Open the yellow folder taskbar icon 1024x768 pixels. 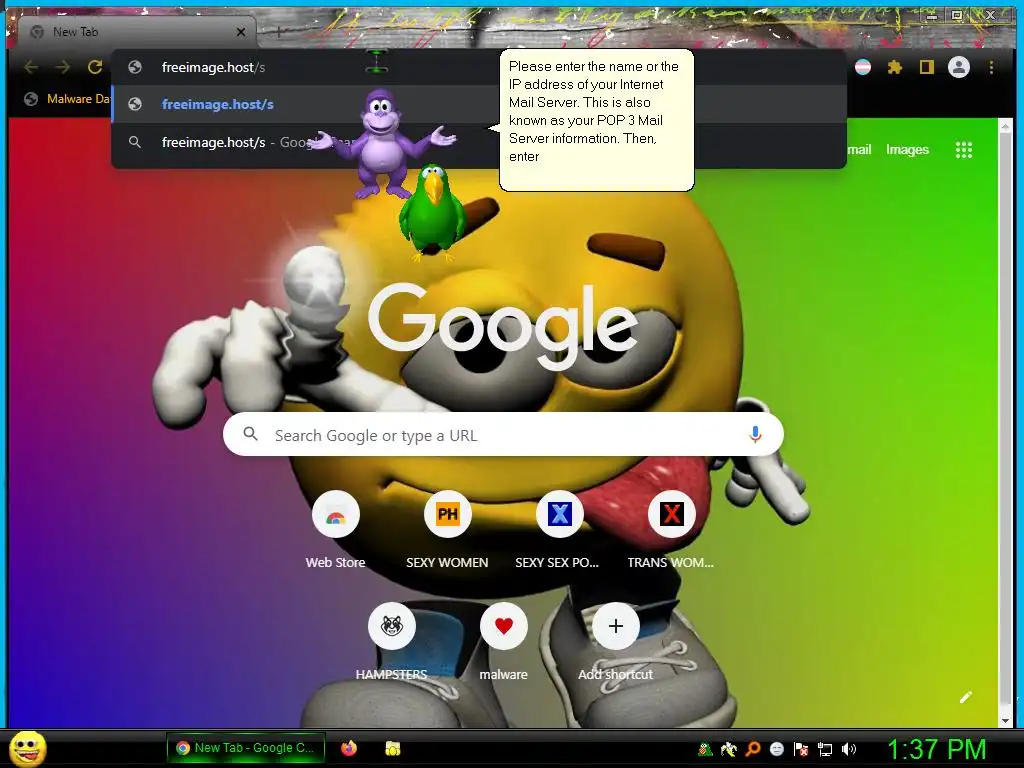(392, 748)
